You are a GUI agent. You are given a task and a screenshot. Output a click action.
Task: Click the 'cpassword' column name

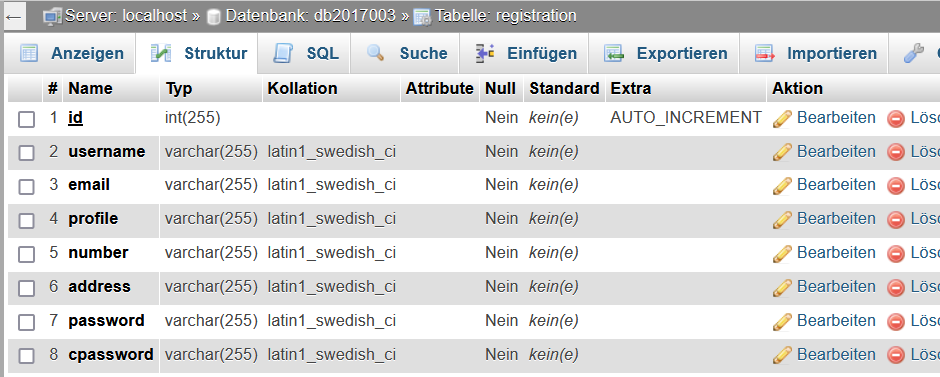tap(111, 355)
